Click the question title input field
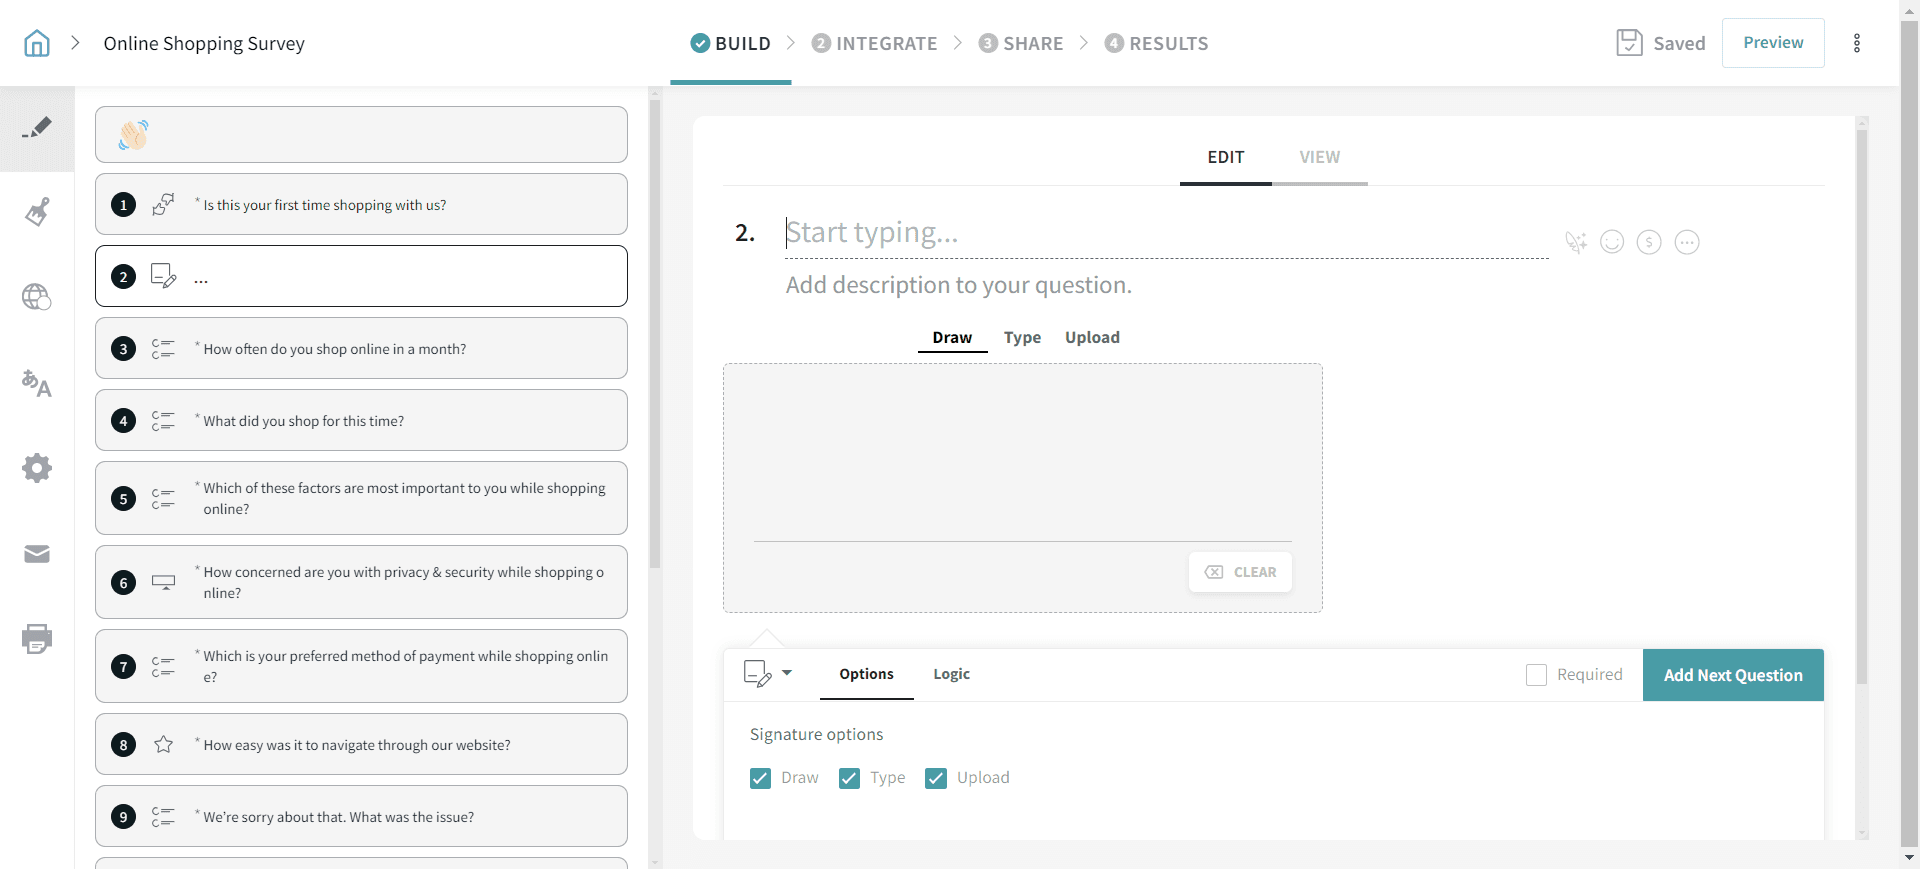 coord(1165,233)
